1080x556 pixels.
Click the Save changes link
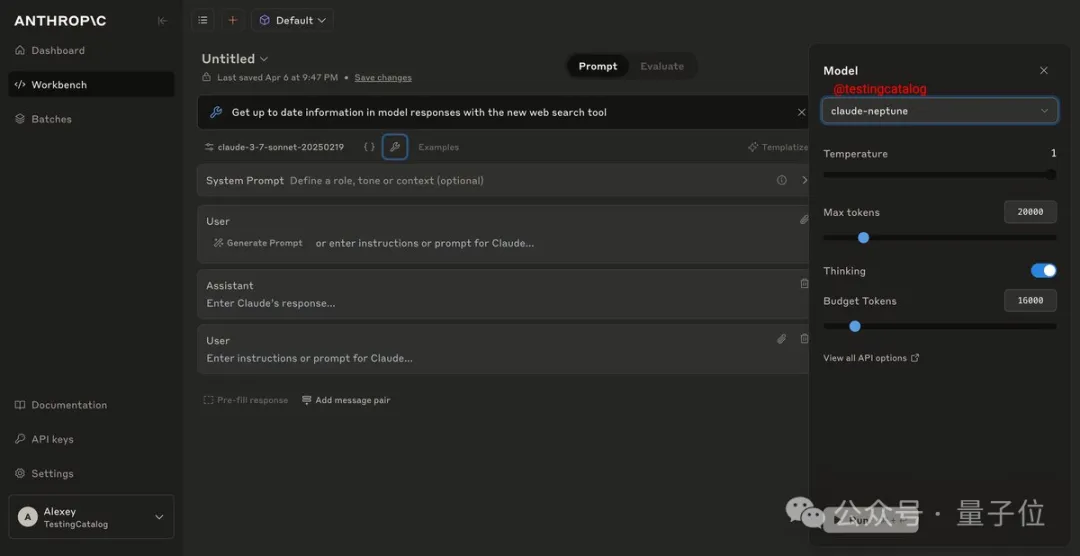click(383, 78)
